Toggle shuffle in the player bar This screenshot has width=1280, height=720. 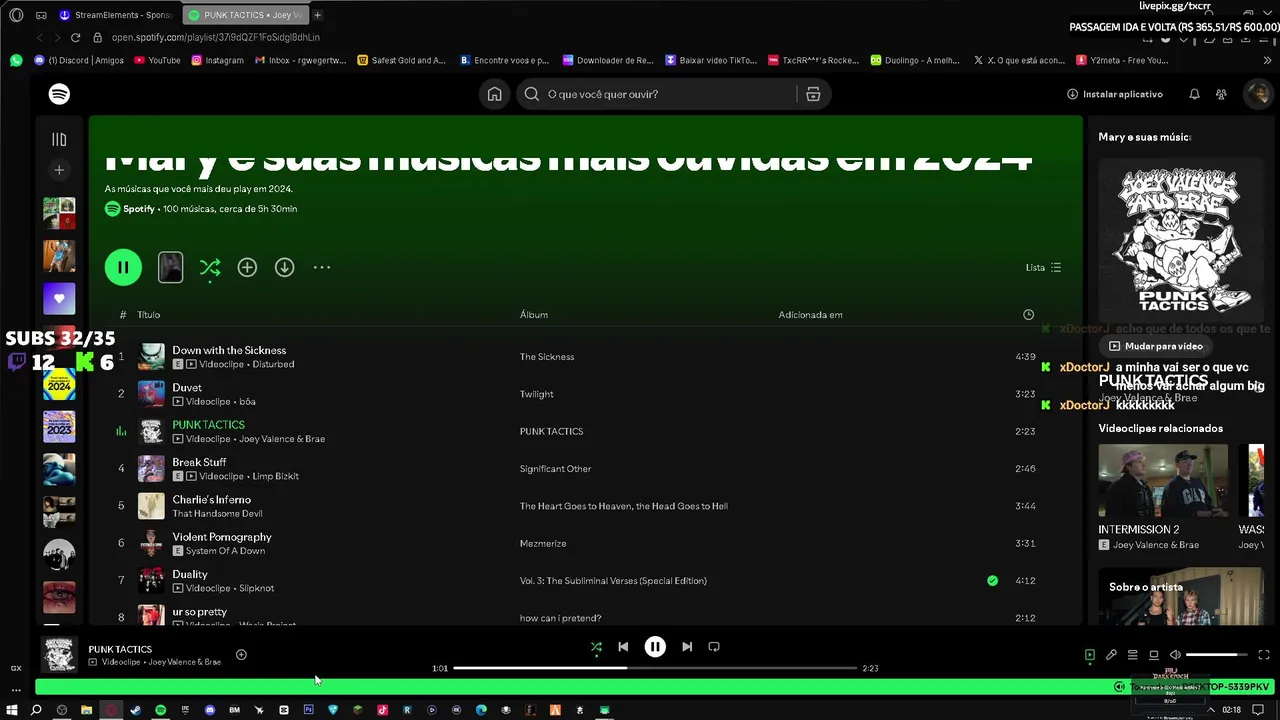pyautogui.click(x=596, y=647)
